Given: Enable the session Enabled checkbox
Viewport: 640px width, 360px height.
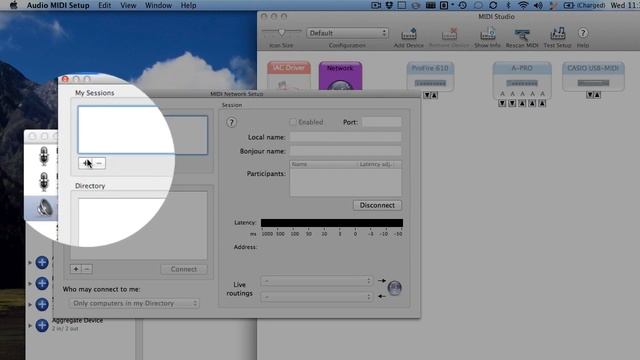Looking at the screenshot, I should pyautogui.click(x=293, y=122).
